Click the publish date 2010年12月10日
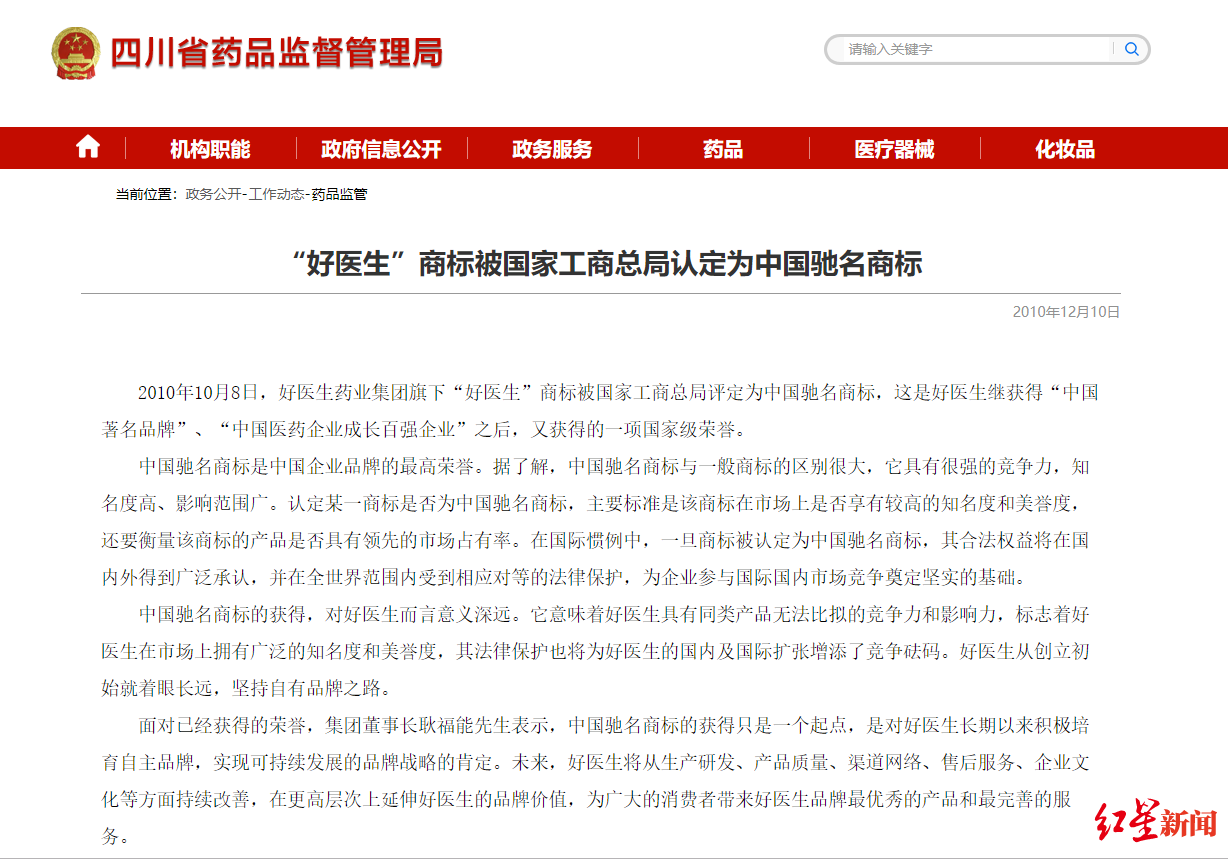1228x865 pixels. pos(1066,312)
